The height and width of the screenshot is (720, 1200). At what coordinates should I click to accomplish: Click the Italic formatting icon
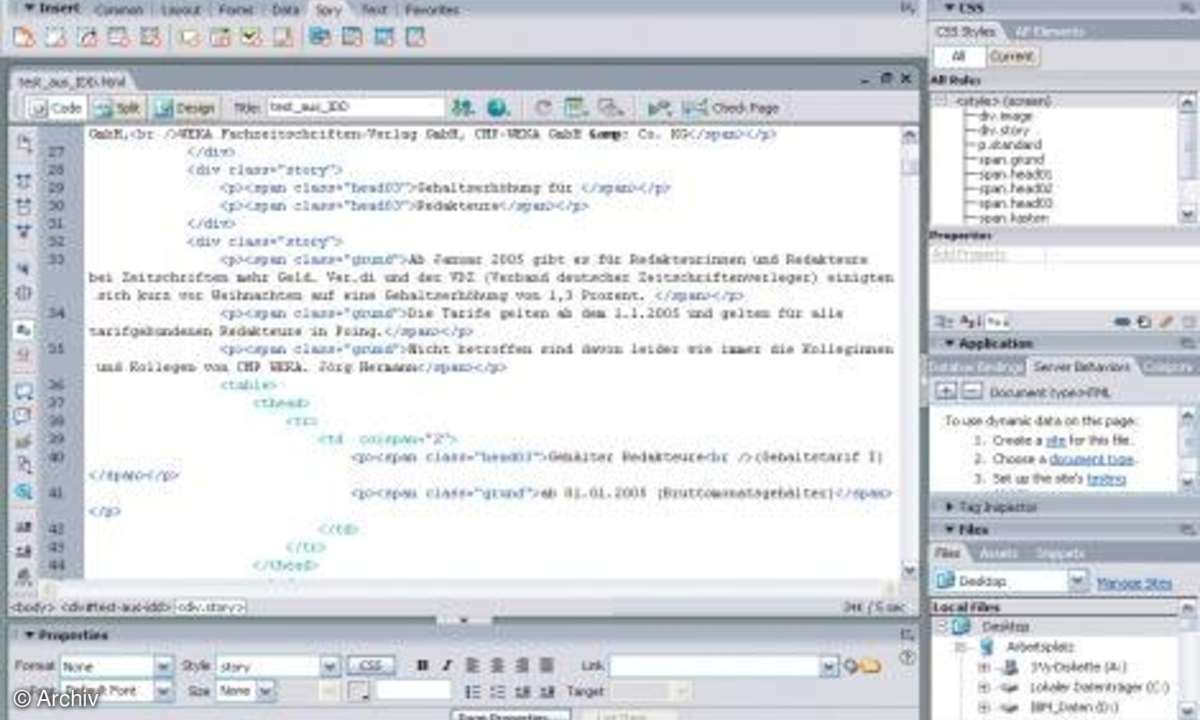(x=447, y=666)
